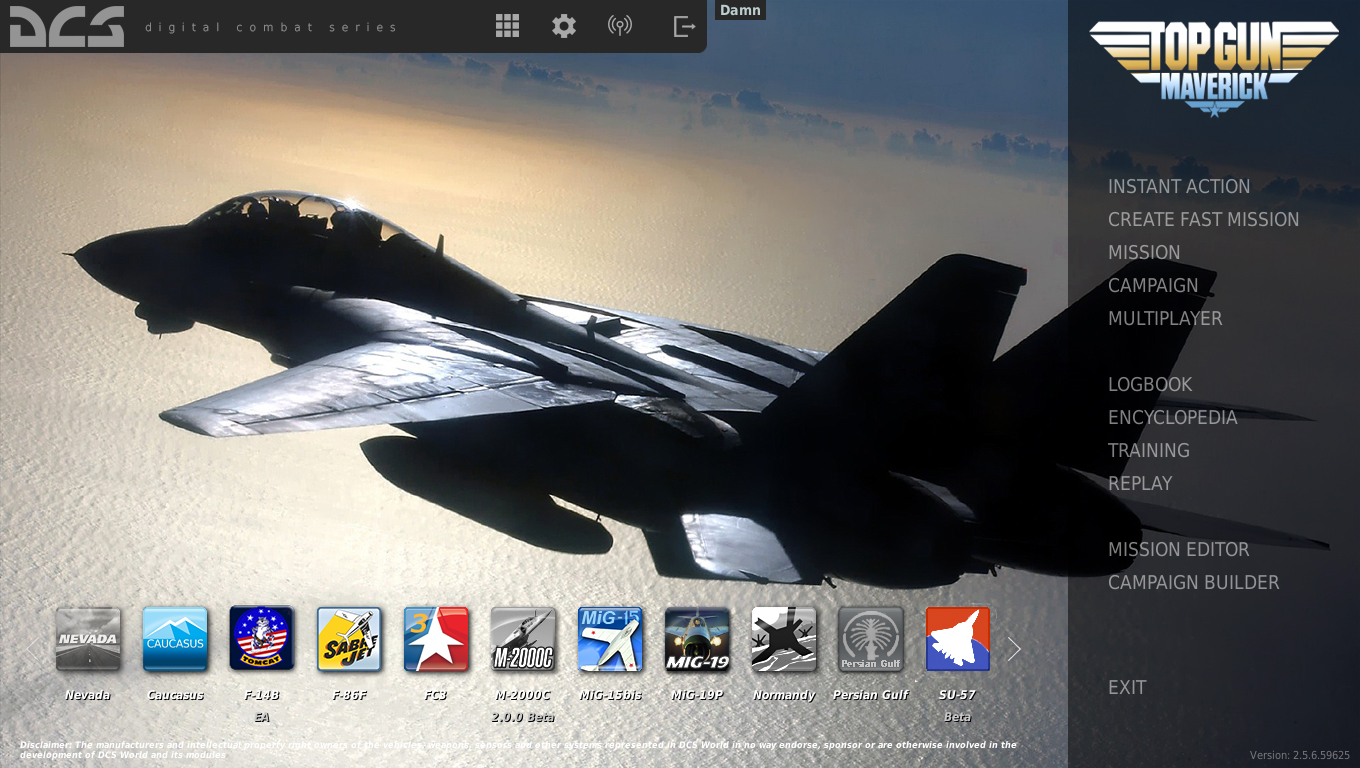Viewport: 1360px width, 768px height.
Task: Click Exit to quit DCS
Action: point(1127,688)
